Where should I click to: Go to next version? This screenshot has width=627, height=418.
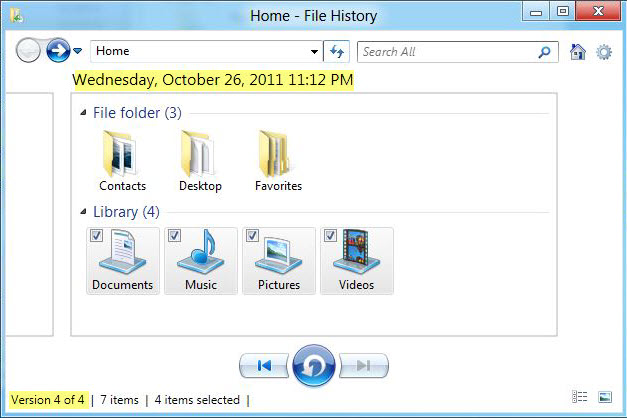(x=364, y=366)
